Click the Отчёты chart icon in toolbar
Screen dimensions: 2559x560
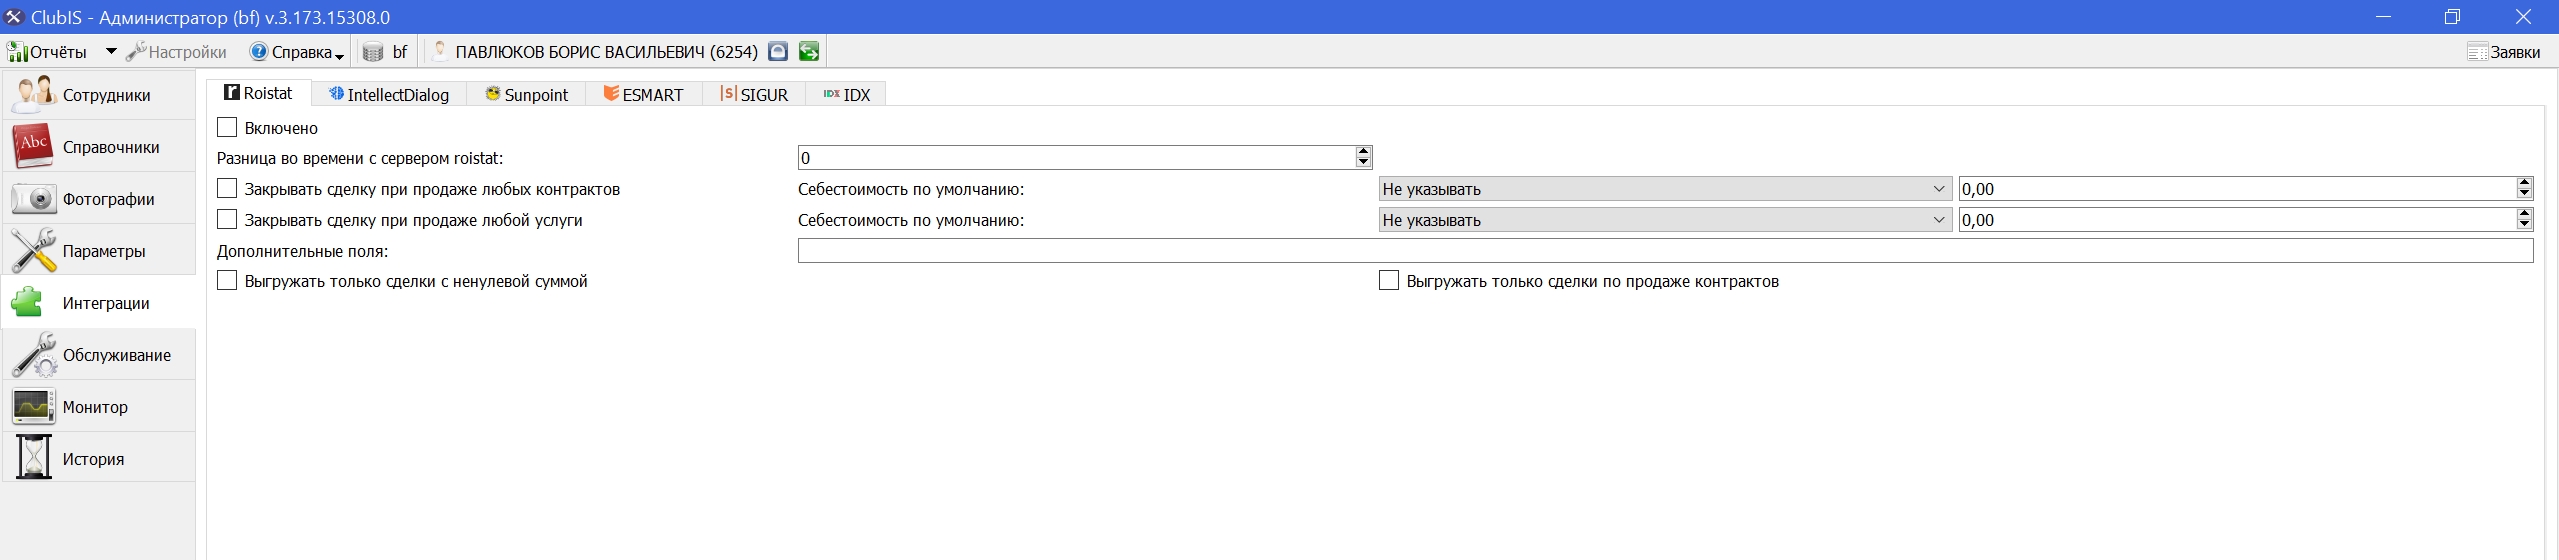click(17, 52)
